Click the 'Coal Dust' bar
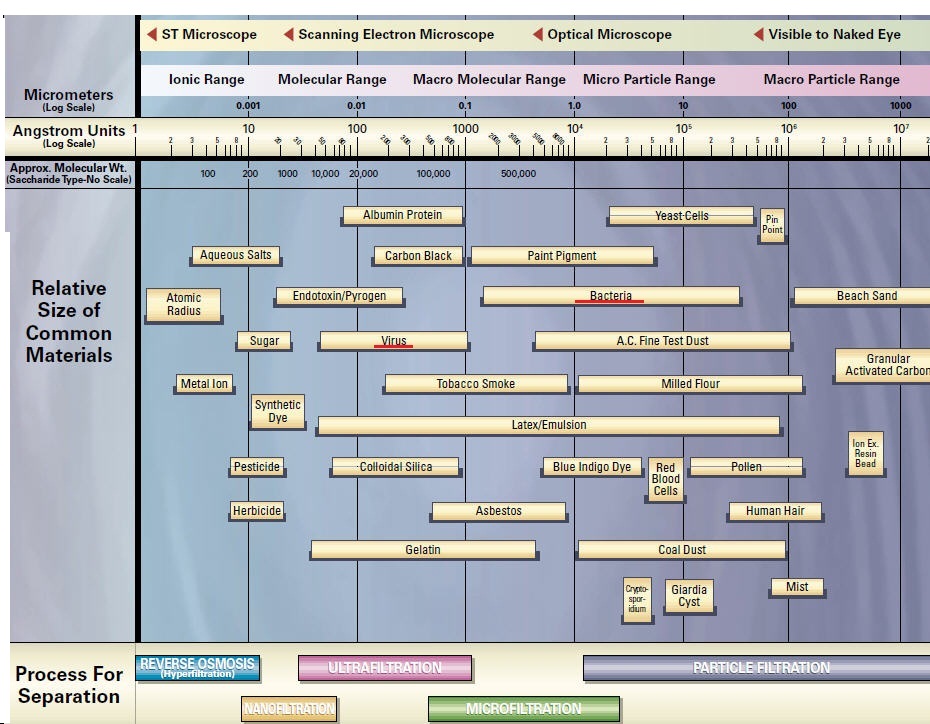 tap(682, 550)
